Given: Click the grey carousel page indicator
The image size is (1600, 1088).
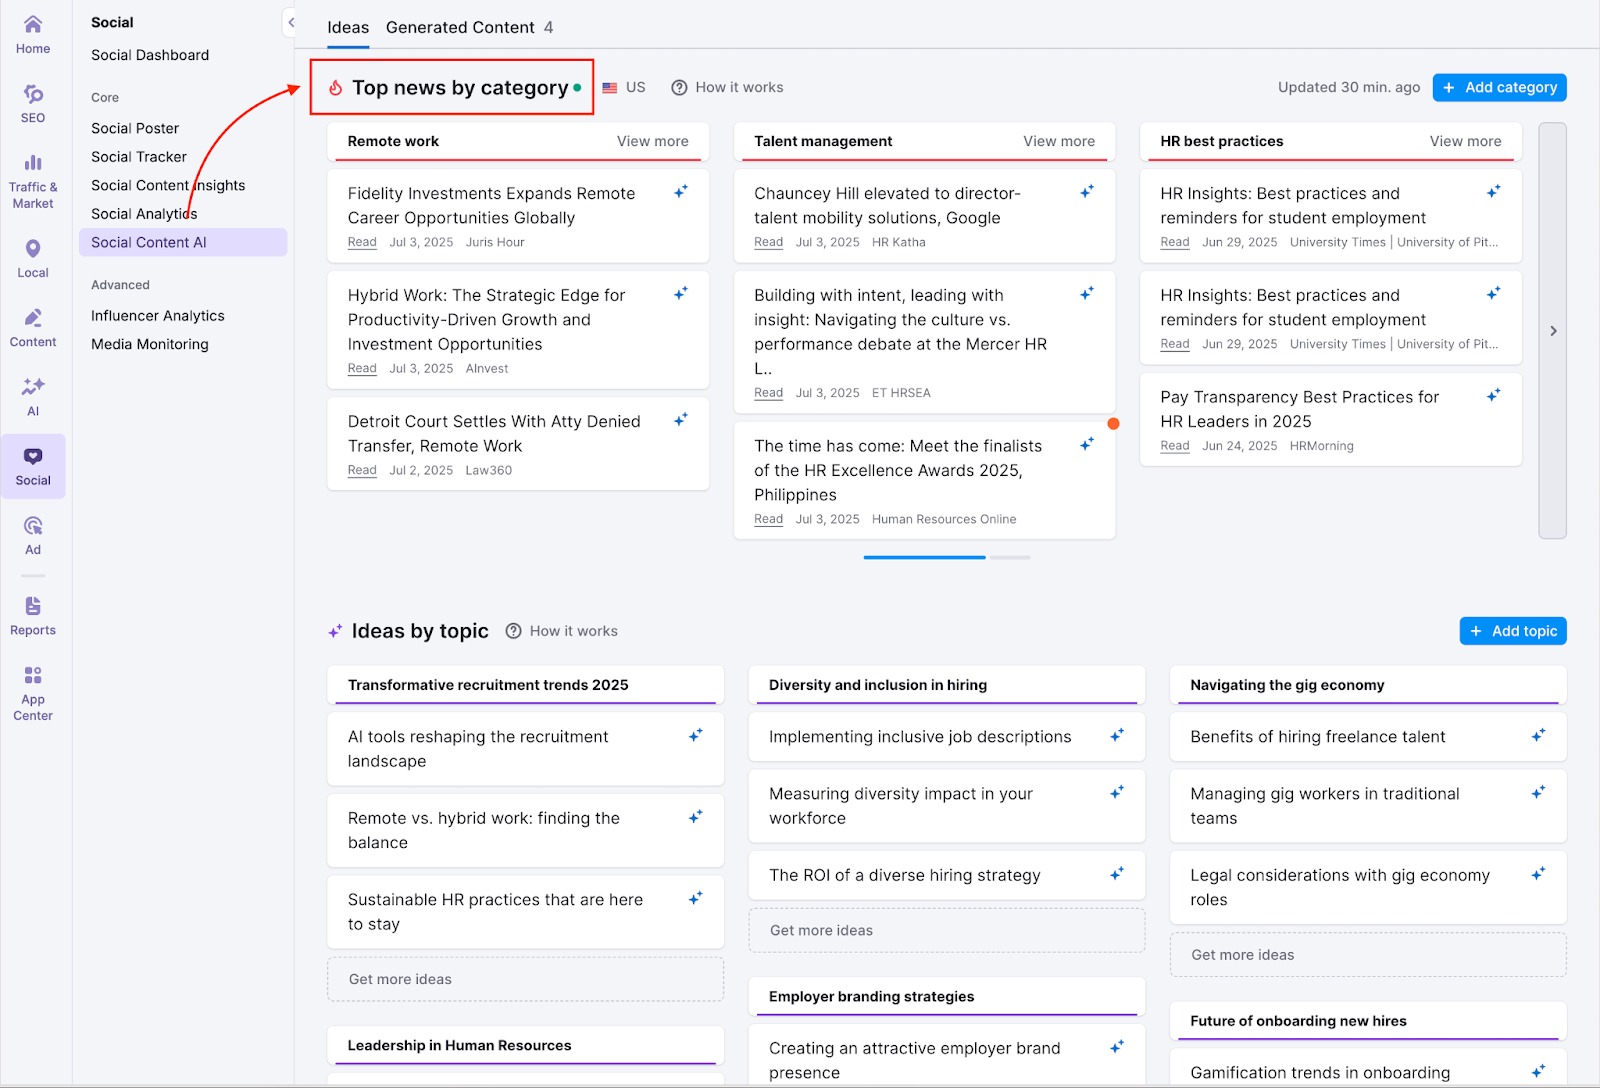Looking at the screenshot, I should (x=1010, y=557).
